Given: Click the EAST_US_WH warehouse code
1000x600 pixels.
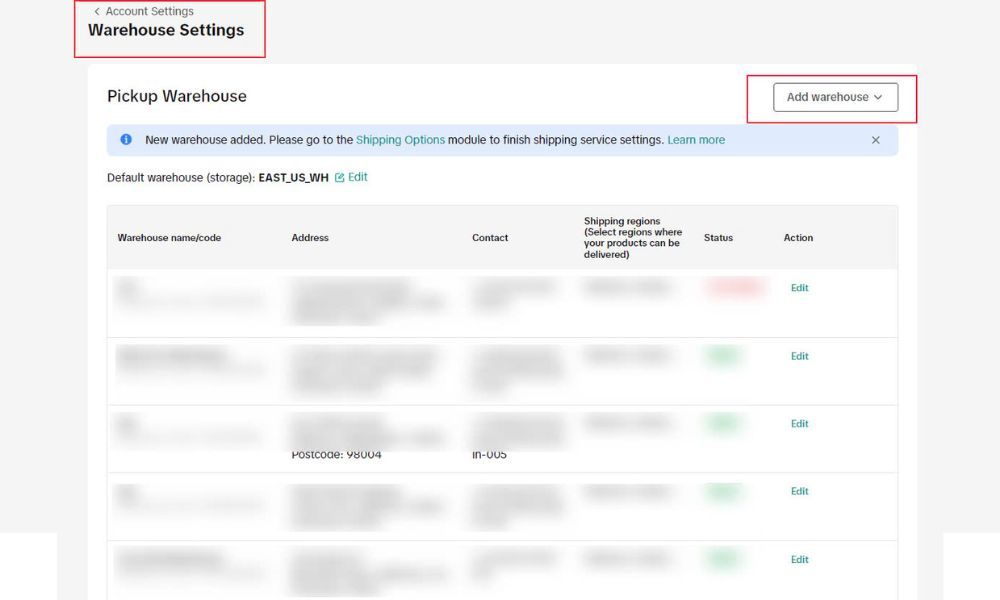Looking at the screenshot, I should [293, 178].
